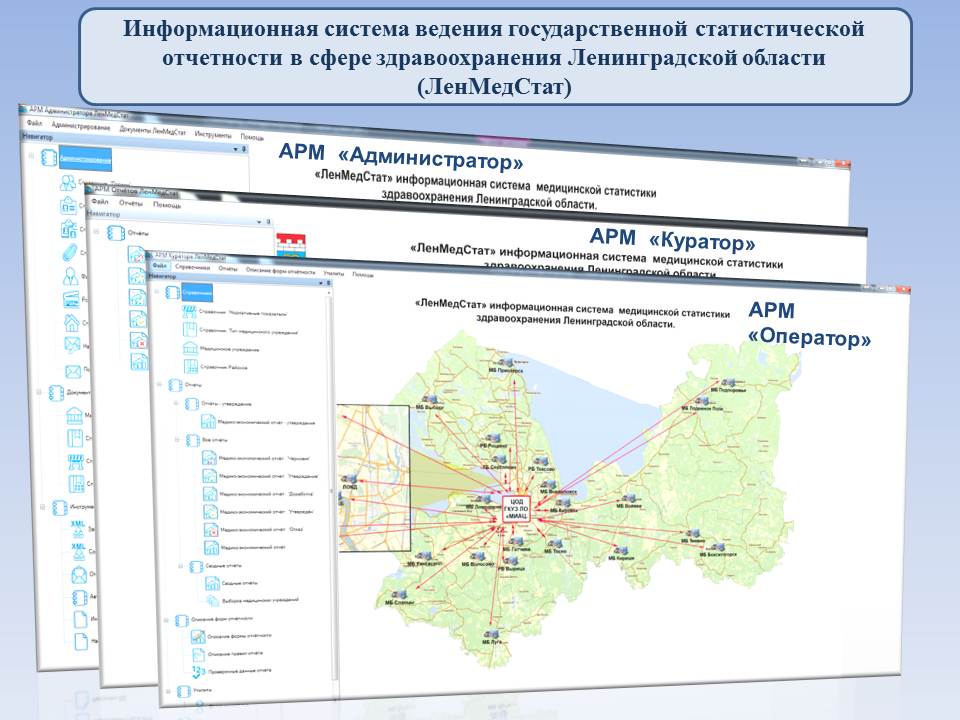This screenshot has height=720, width=960.
Task: Open the Справочники menu in the Куратор window
Action: pyautogui.click(x=192, y=267)
